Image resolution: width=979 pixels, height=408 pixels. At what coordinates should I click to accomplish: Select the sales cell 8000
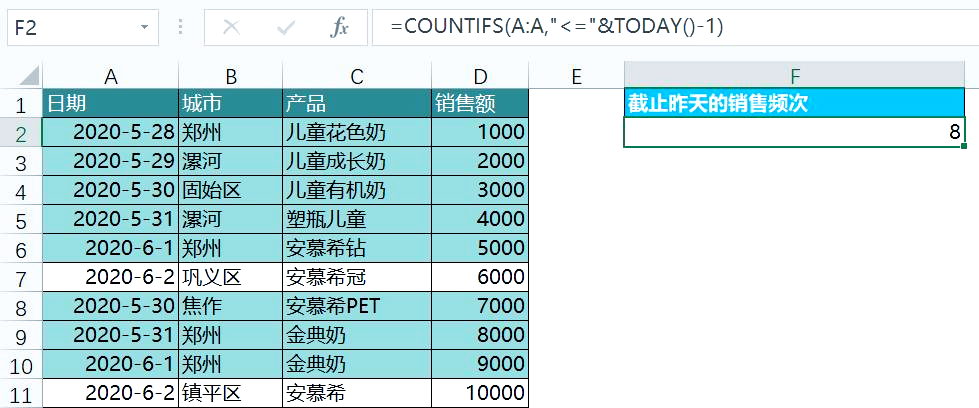pyautogui.click(x=480, y=336)
